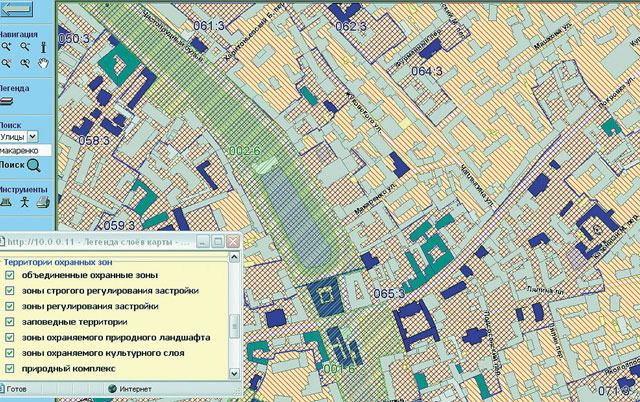
Task: Click the magnifier with red cross
Action: click(6, 63)
